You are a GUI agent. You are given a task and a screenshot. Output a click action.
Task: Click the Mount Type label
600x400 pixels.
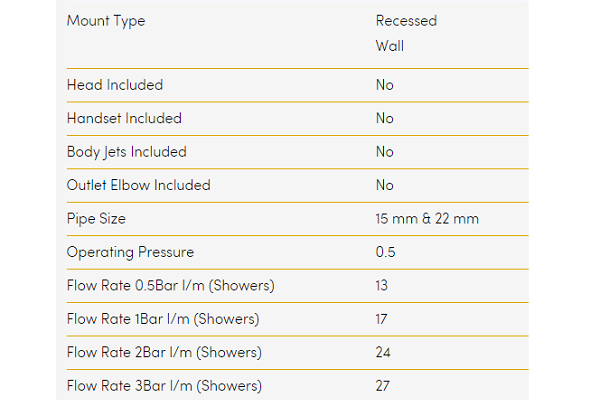tap(105, 21)
